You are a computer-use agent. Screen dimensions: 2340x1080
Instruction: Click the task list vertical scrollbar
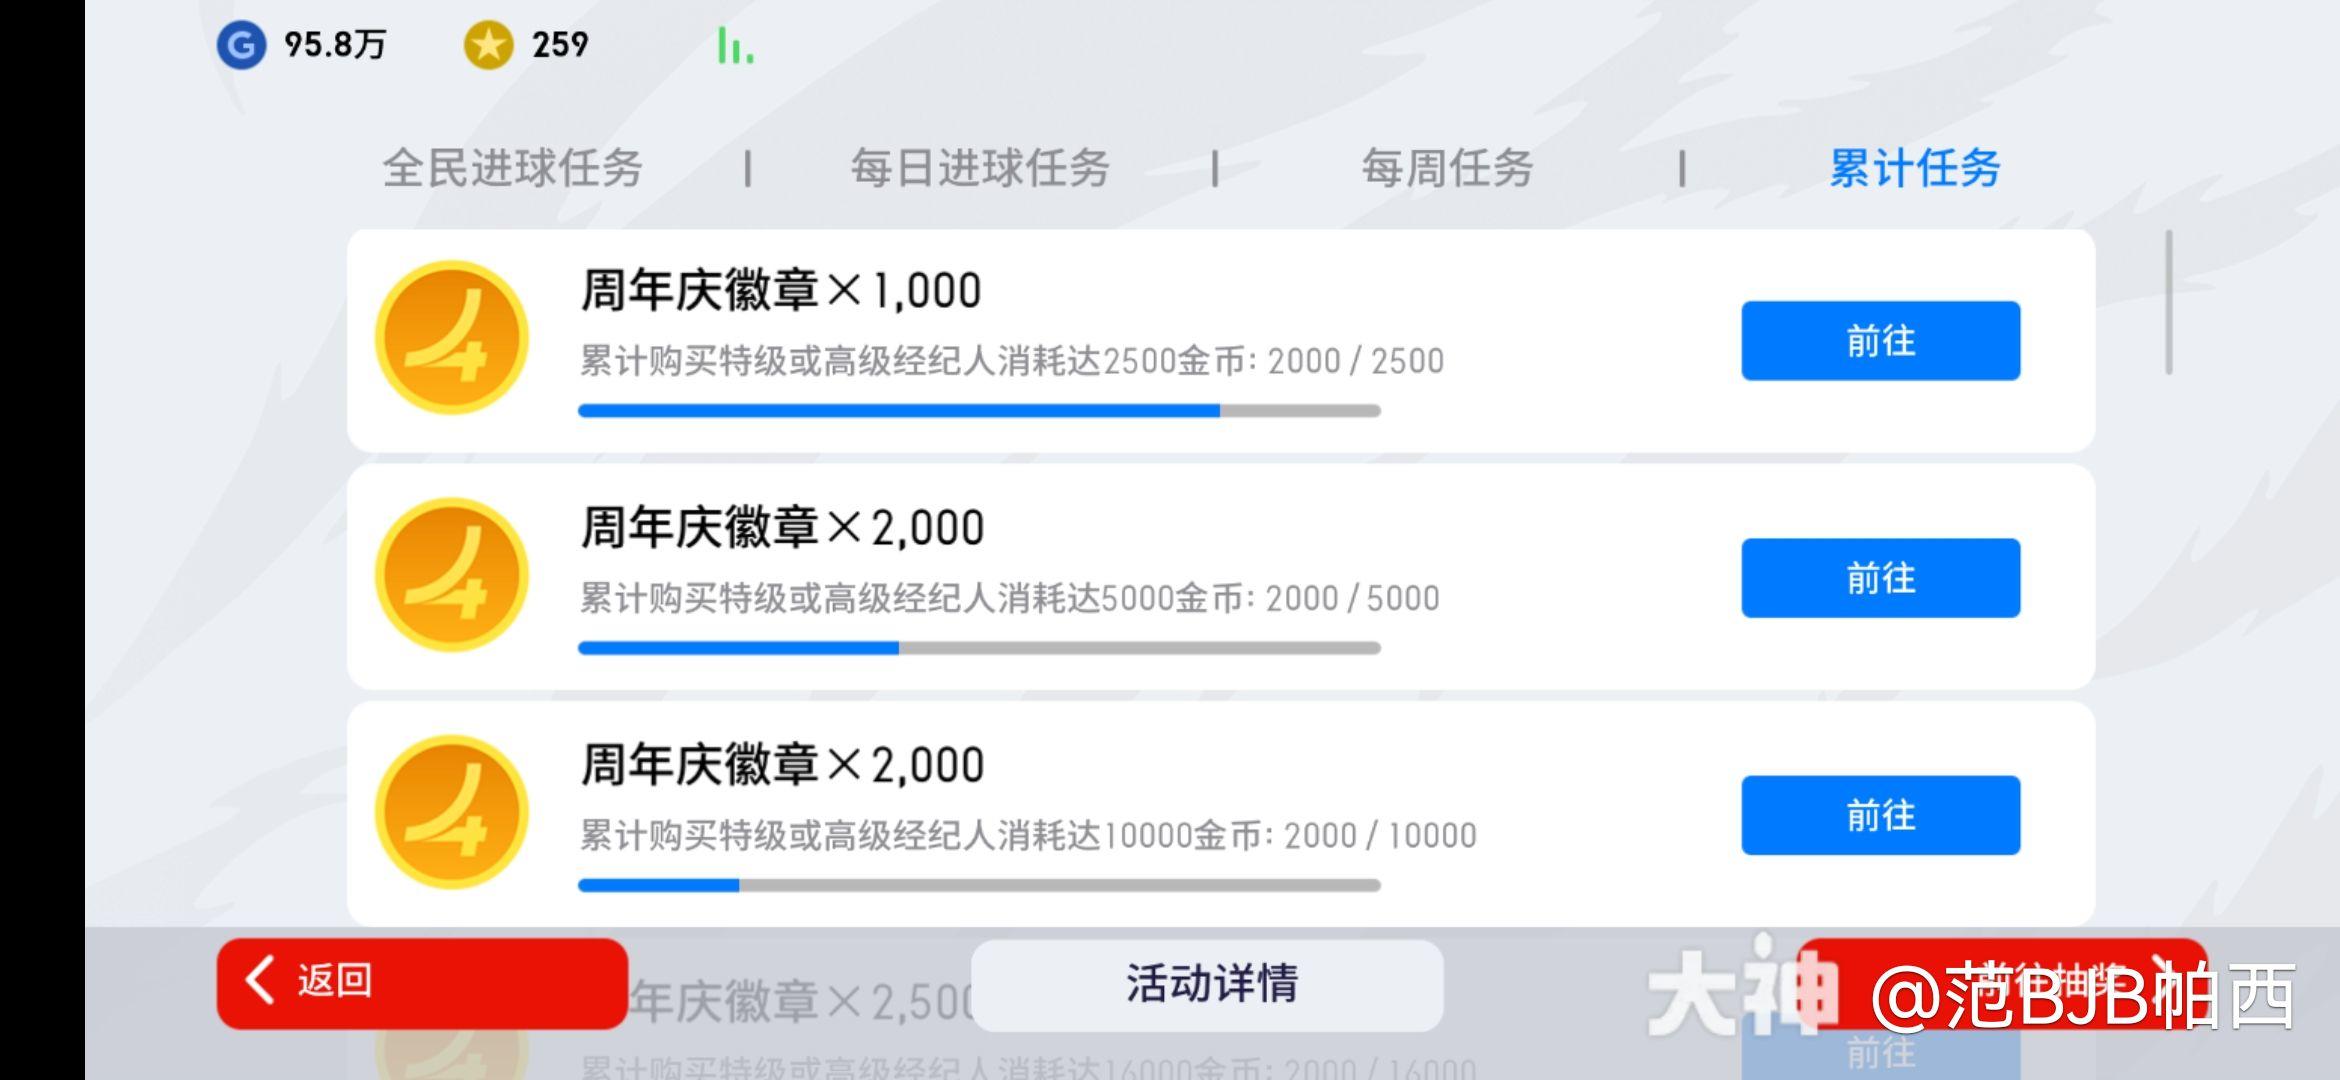tap(2169, 302)
